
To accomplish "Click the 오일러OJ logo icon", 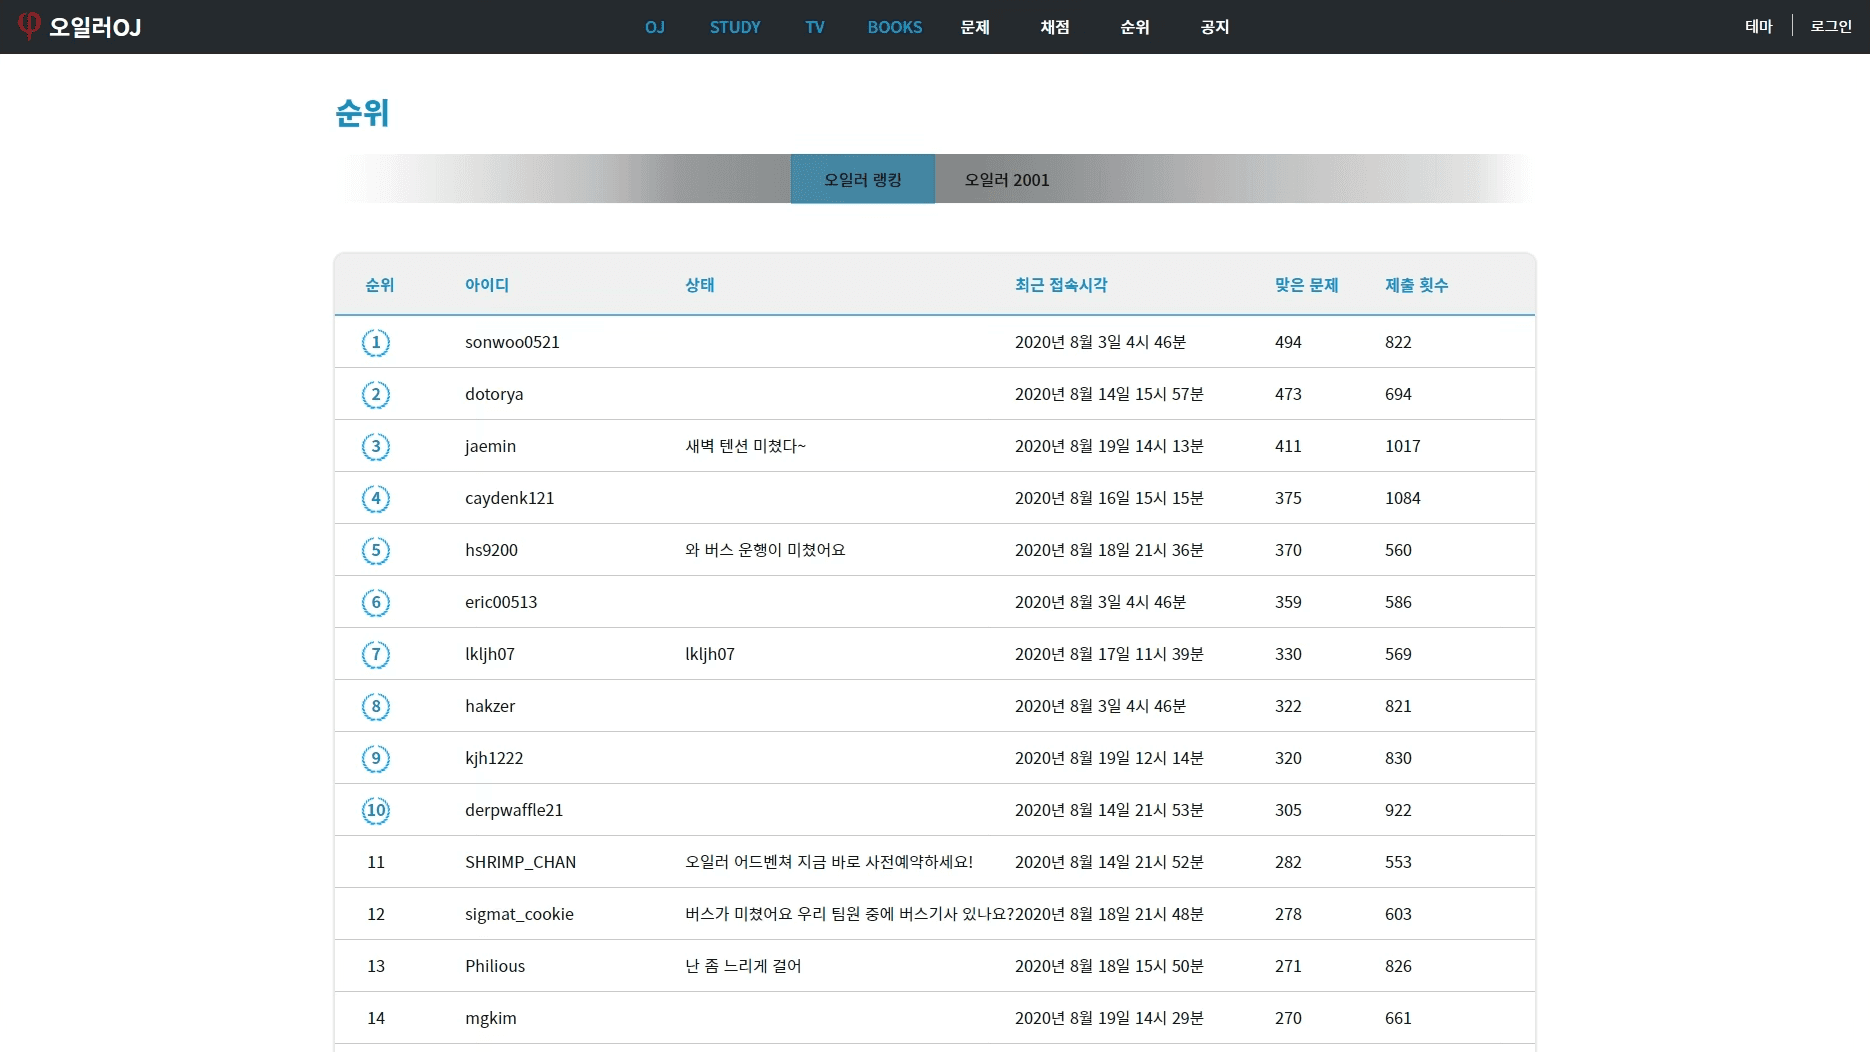I will pyautogui.click(x=29, y=26).
